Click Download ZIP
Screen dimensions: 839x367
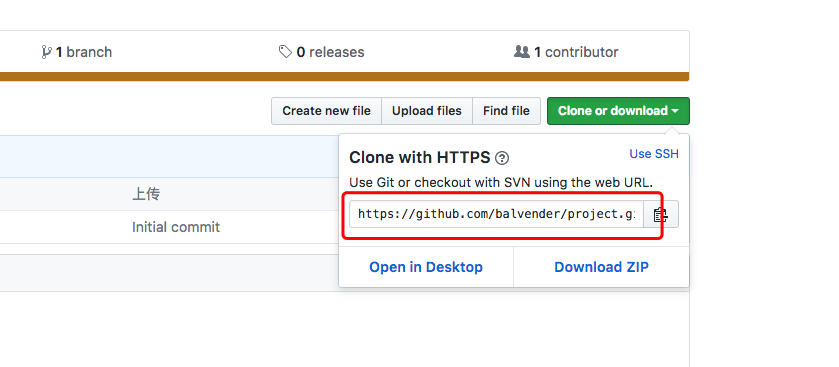tap(601, 267)
